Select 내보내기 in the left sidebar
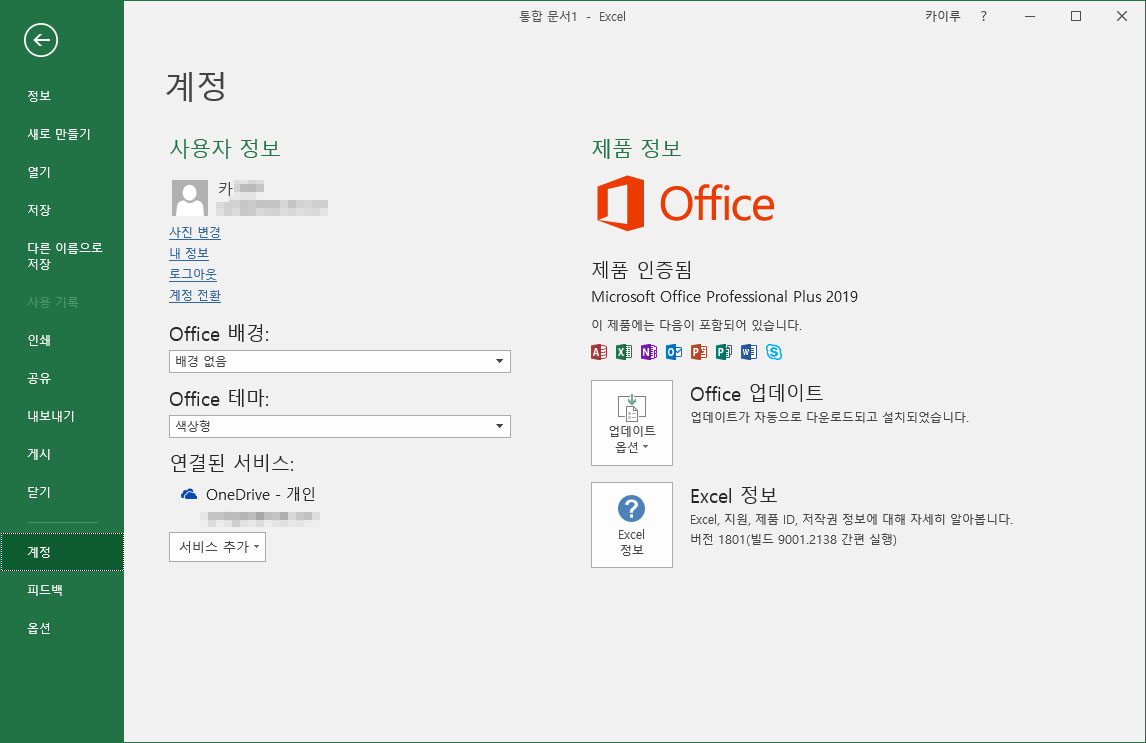Viewport: 1146px width, 743px height. coord(51,416)
